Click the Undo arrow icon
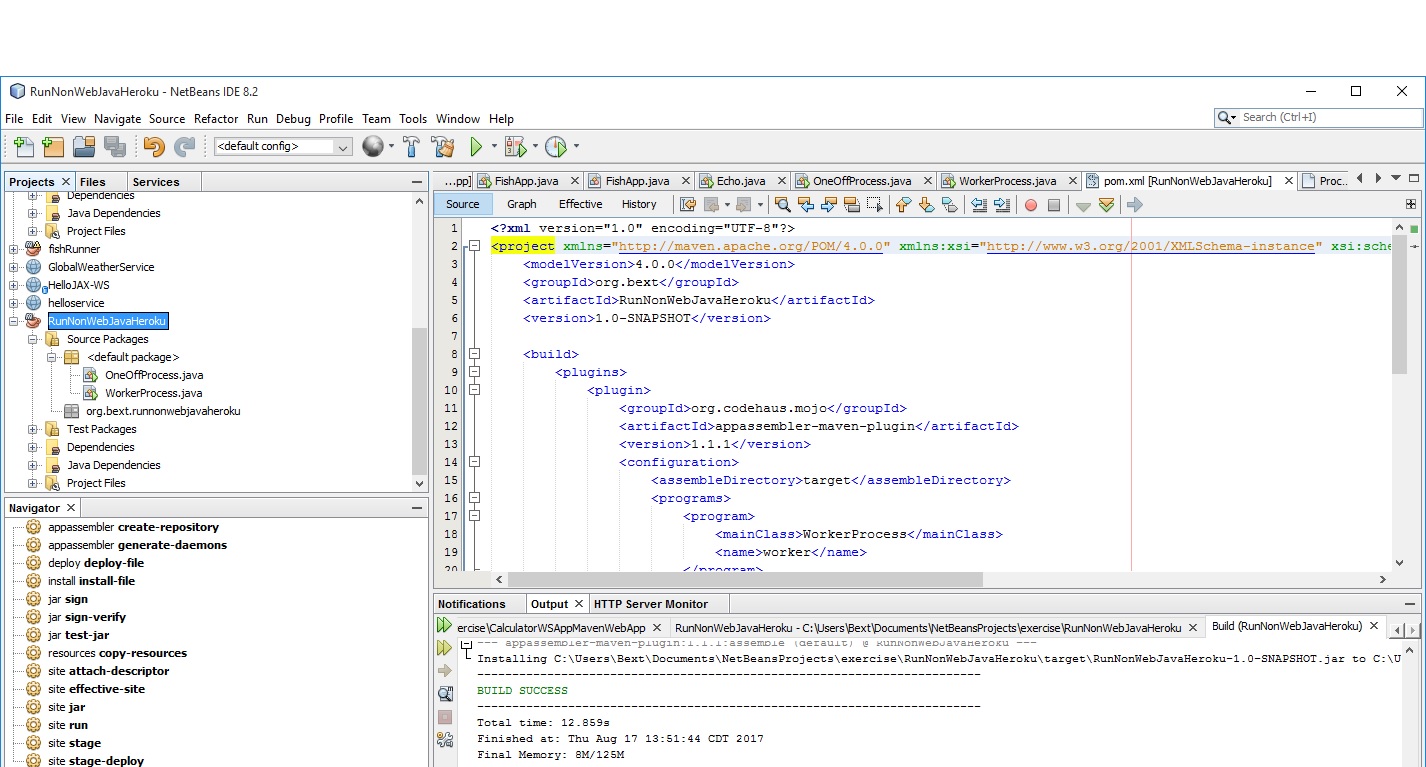The height and width of the screenshot is (767, 1426). [x=153, y=147]
